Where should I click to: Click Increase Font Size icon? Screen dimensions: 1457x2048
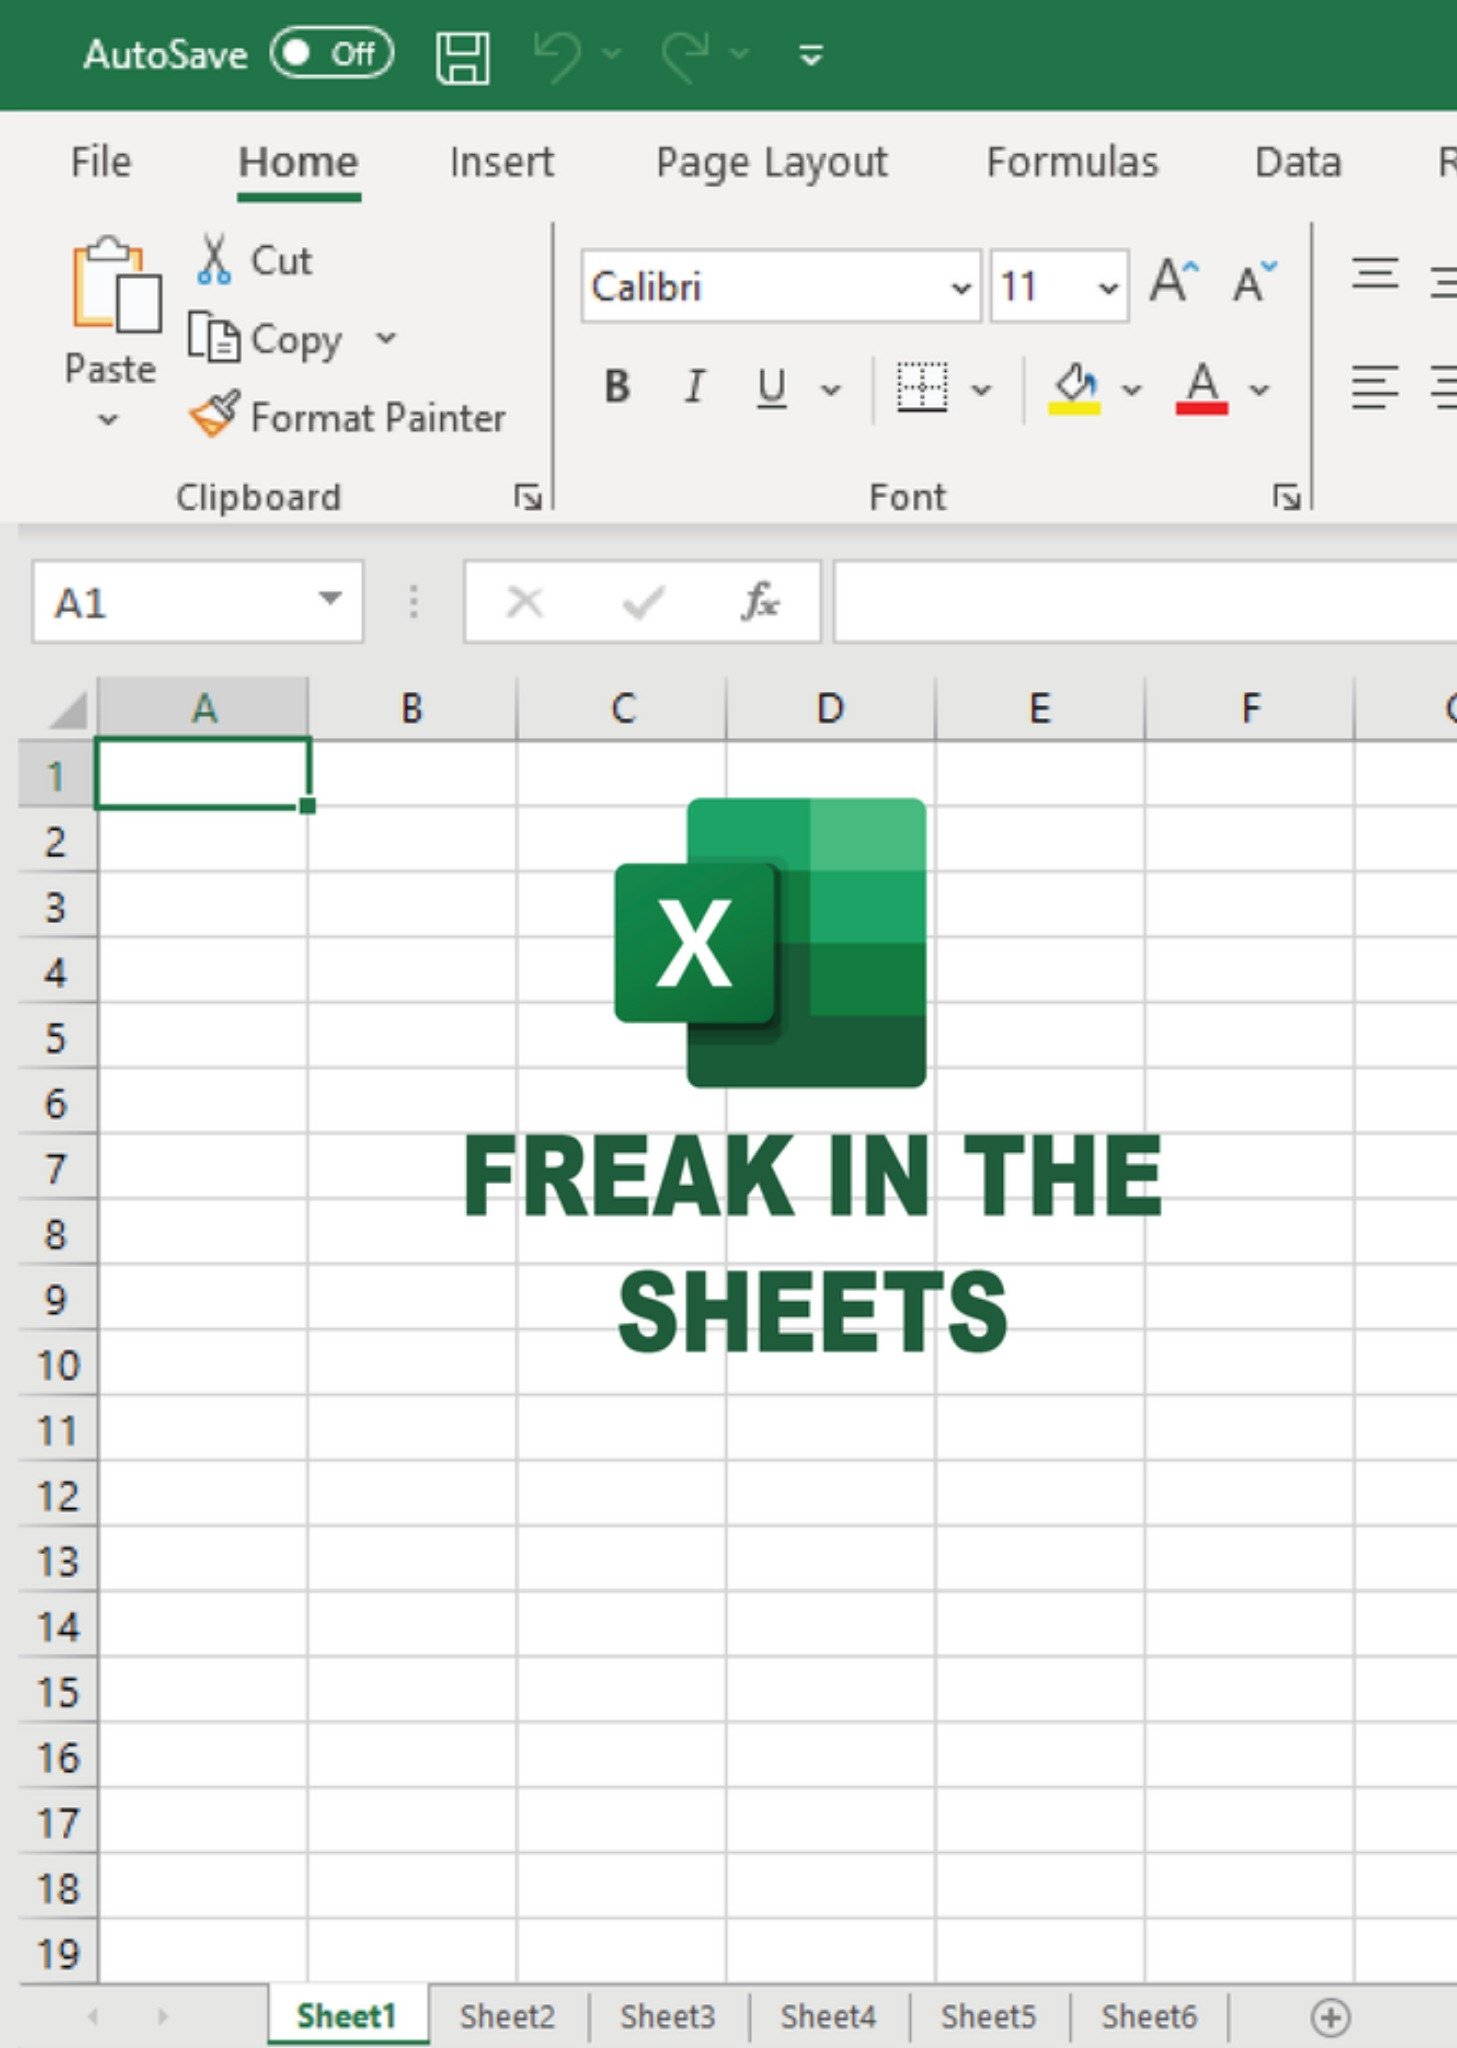pos(1174,281)
